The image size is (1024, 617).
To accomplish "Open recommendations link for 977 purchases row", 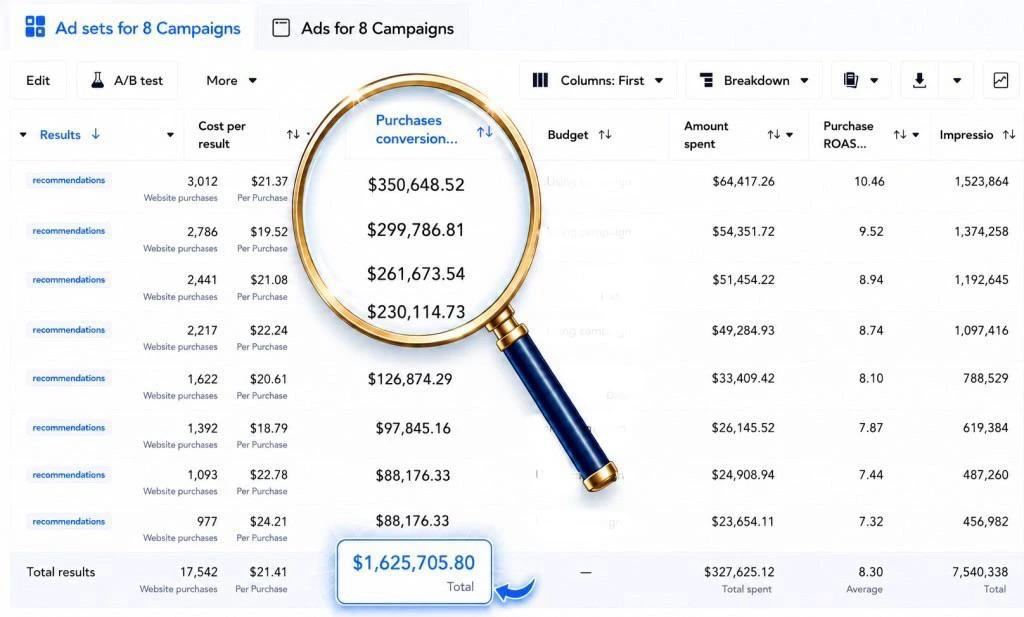I will [x=69, y=521].
